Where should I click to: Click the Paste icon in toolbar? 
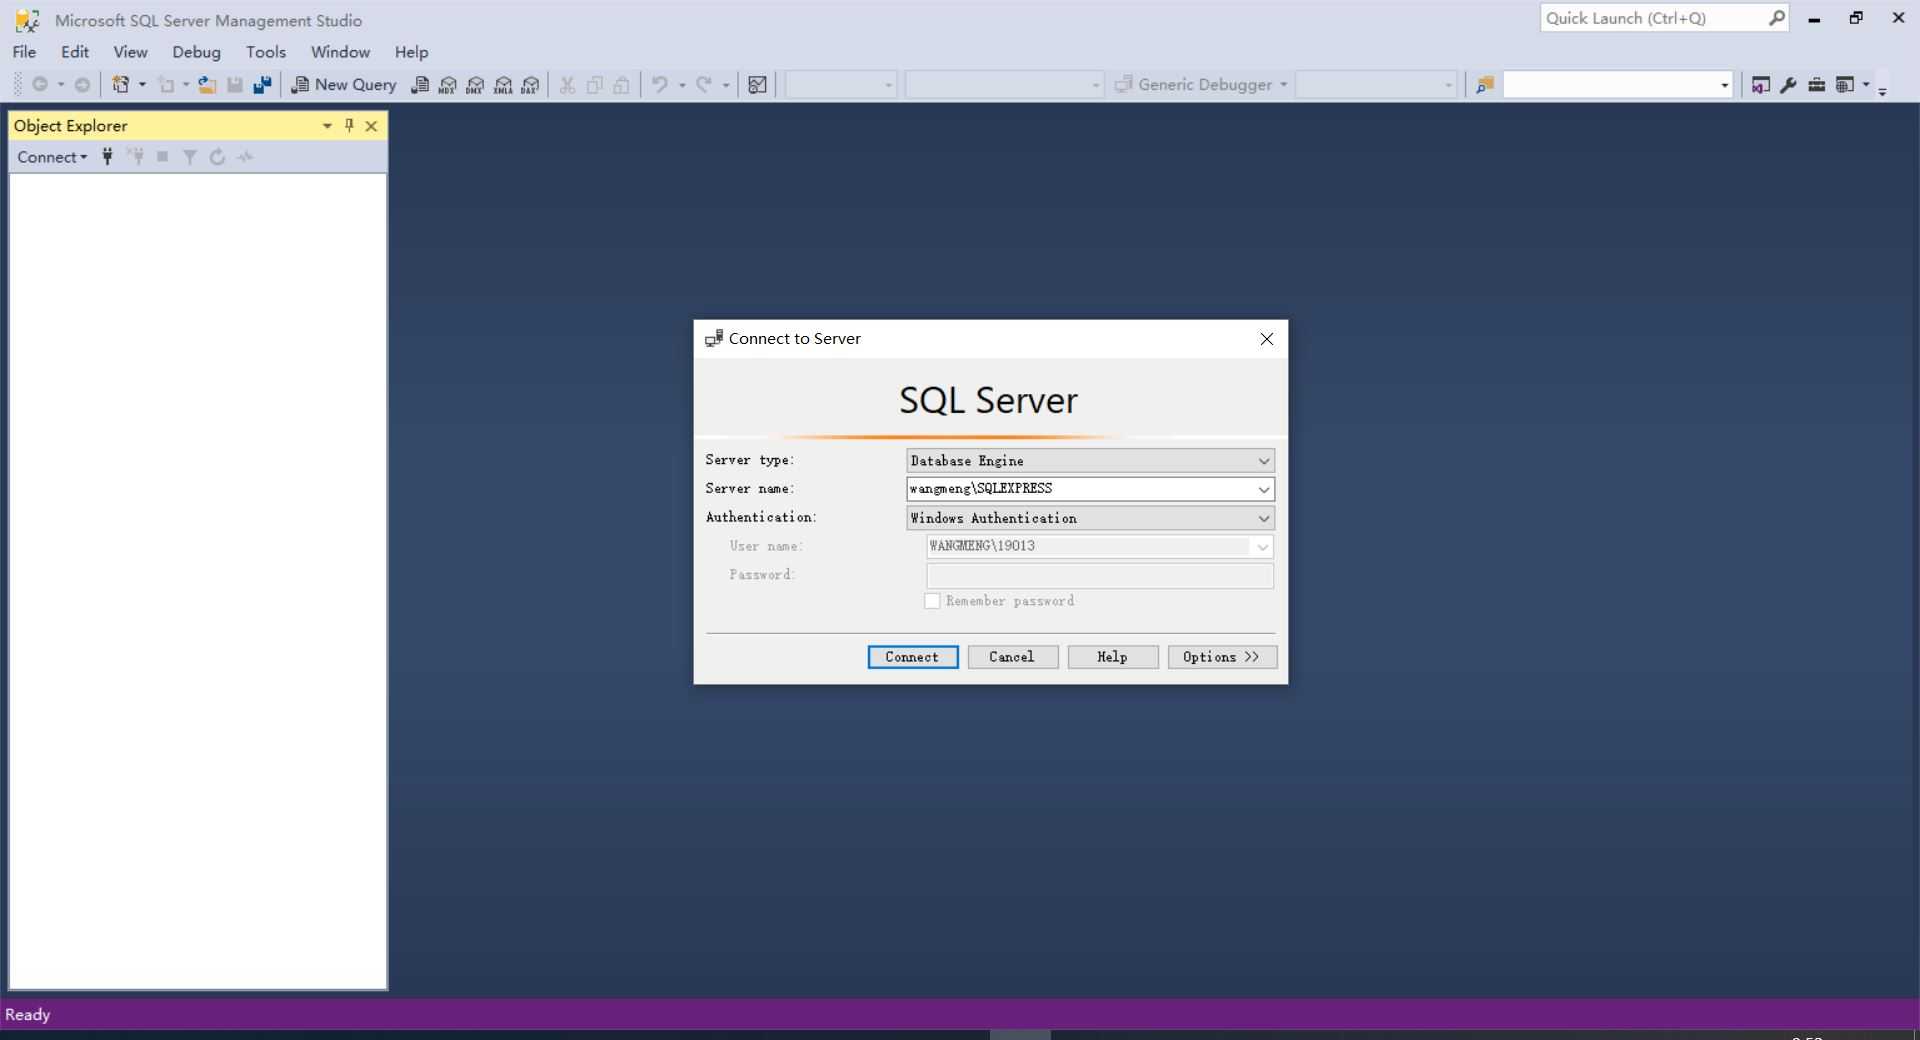point(621,85)
